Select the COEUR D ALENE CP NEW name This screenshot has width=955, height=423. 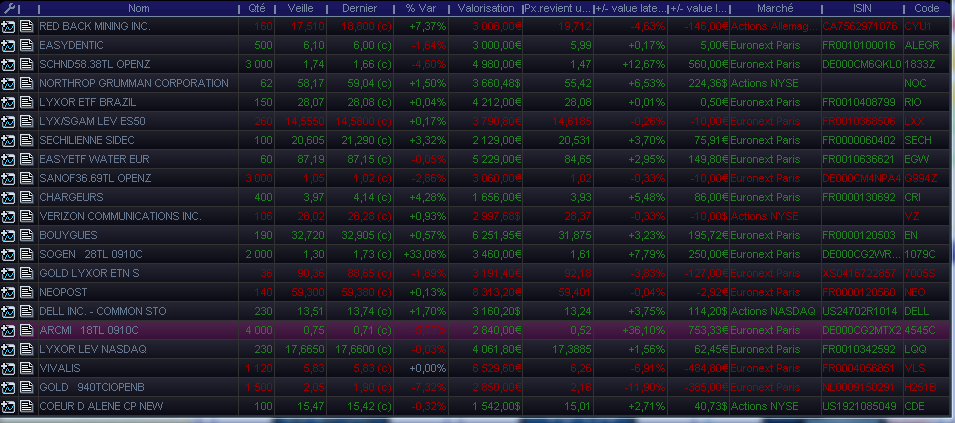pos(101,406)
